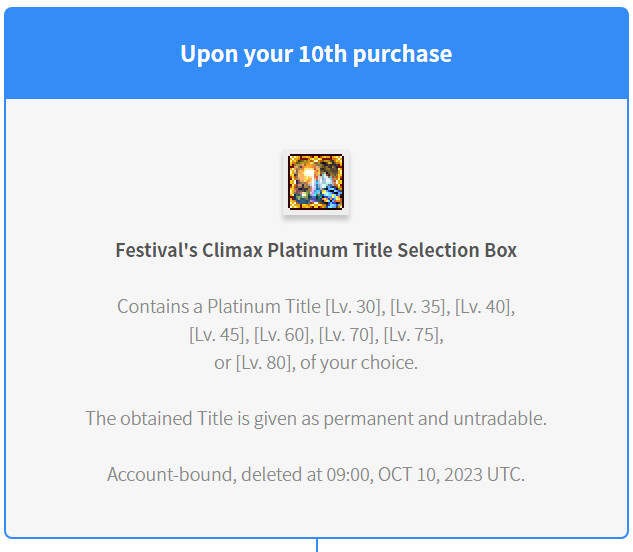This screenshot has height=552, width=633.
Task: Click the Platinum Title Selection Box item icon
Action: [316, 182]
